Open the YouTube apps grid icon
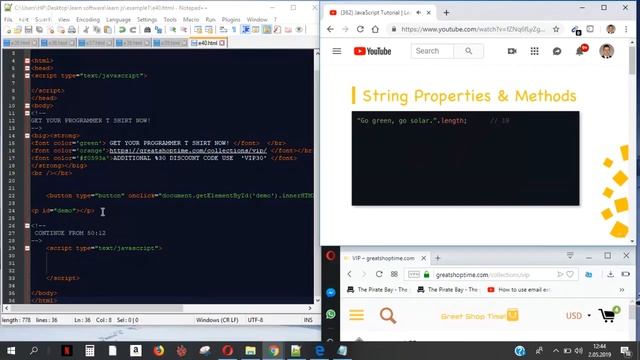This screenshot has width=640, height=360. (x=534, y=51)
